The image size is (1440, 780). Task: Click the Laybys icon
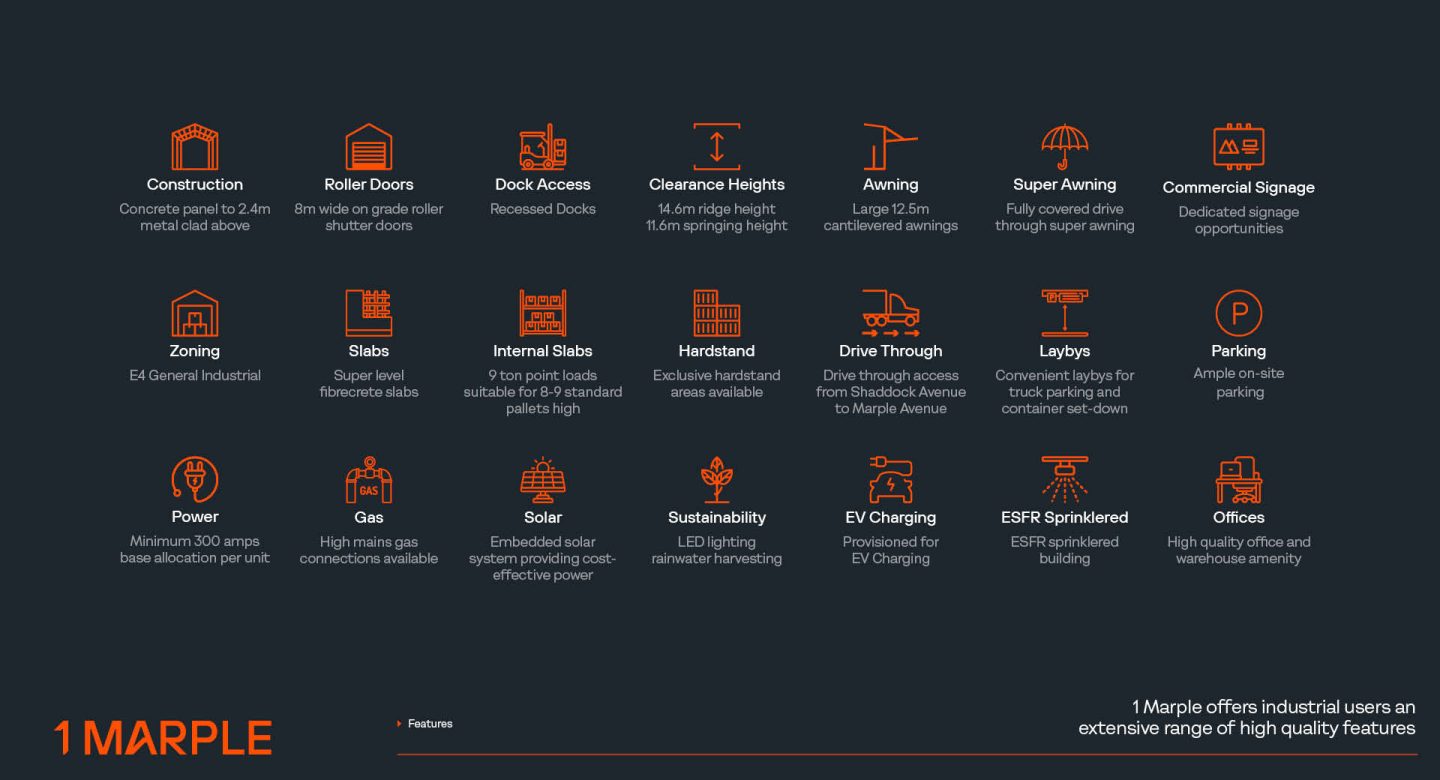[1065, 313]
